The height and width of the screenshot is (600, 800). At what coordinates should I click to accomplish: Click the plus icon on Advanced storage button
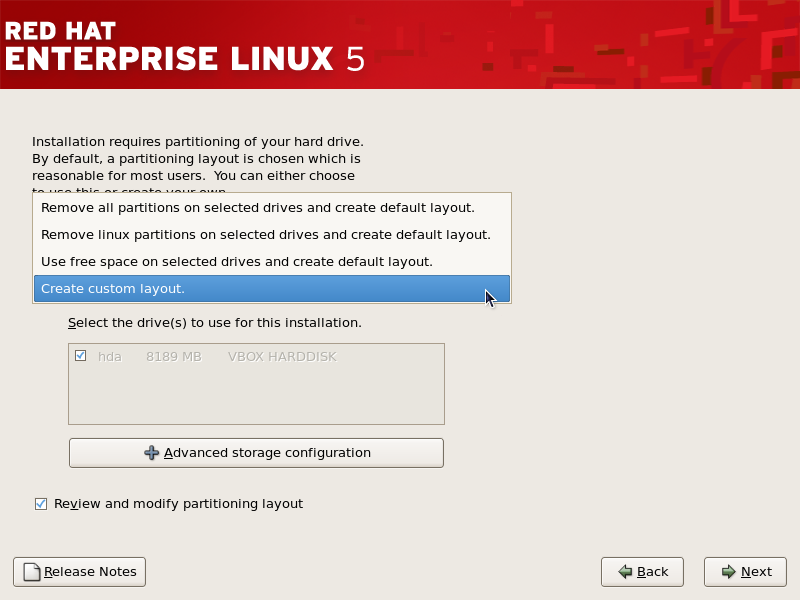[152, 453]
